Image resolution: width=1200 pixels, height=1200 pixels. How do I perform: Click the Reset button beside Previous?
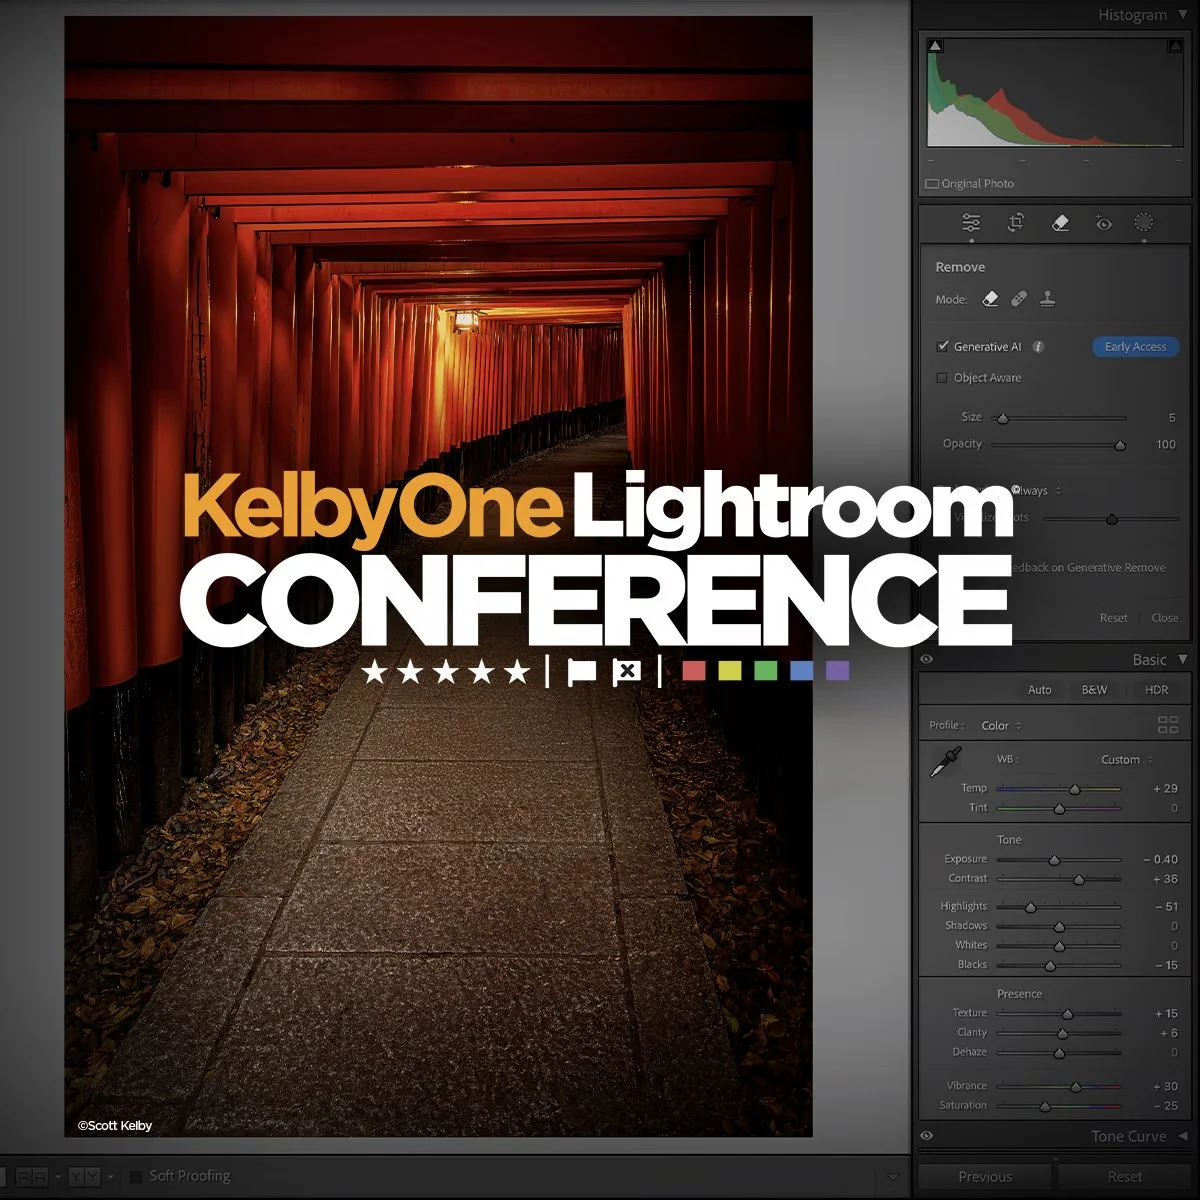click(x=1125, y=1177)
